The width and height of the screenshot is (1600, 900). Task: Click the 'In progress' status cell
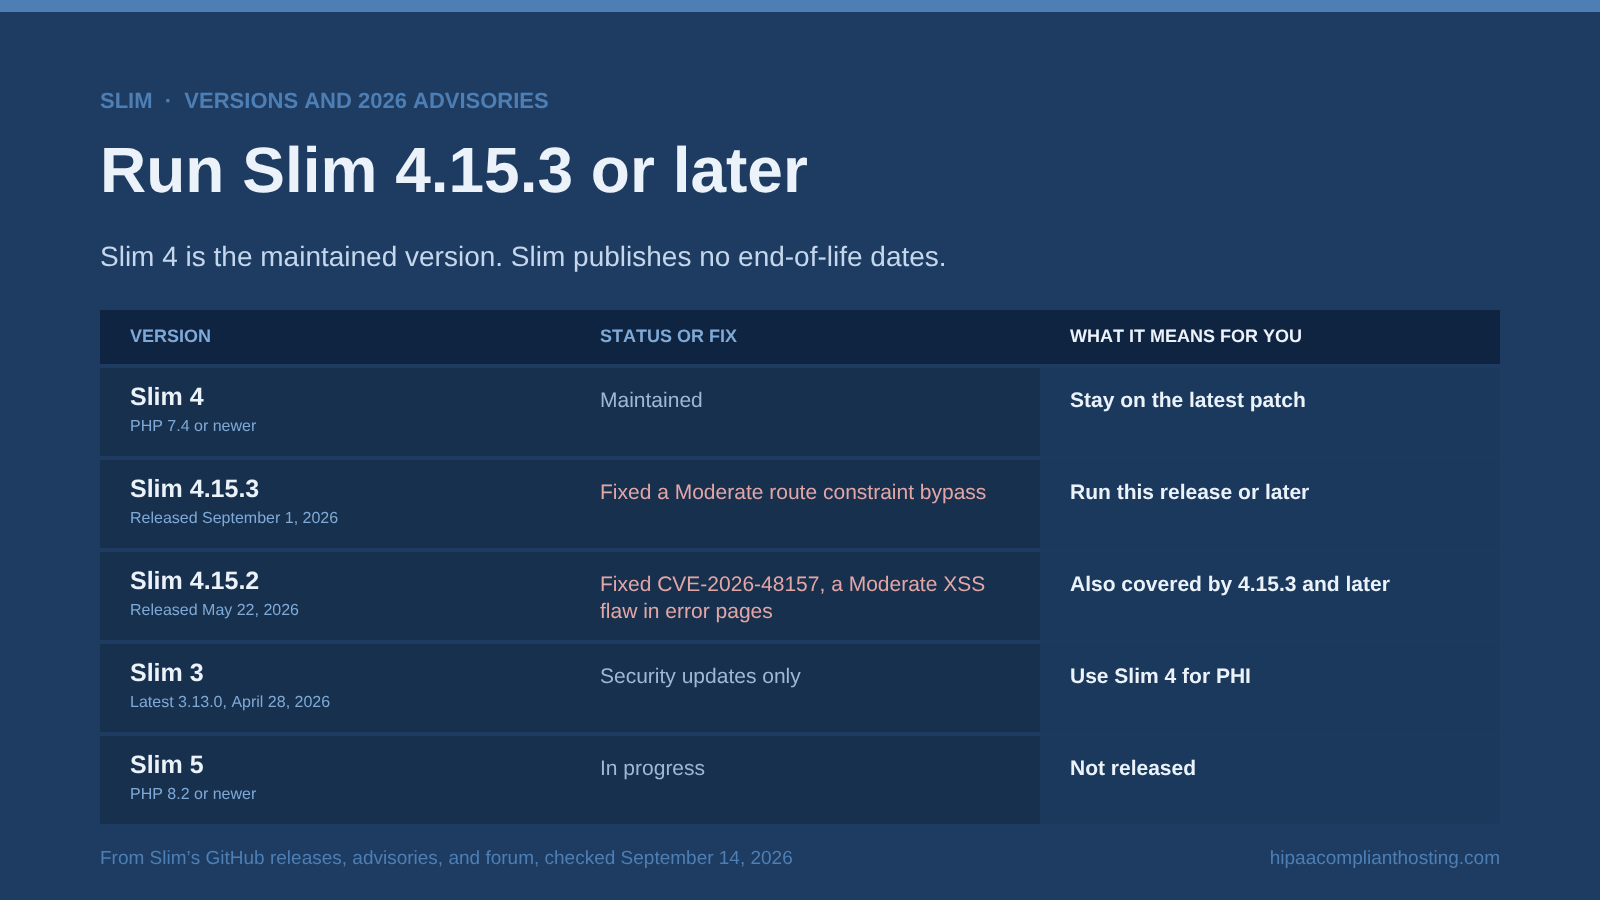coord(652,768)
